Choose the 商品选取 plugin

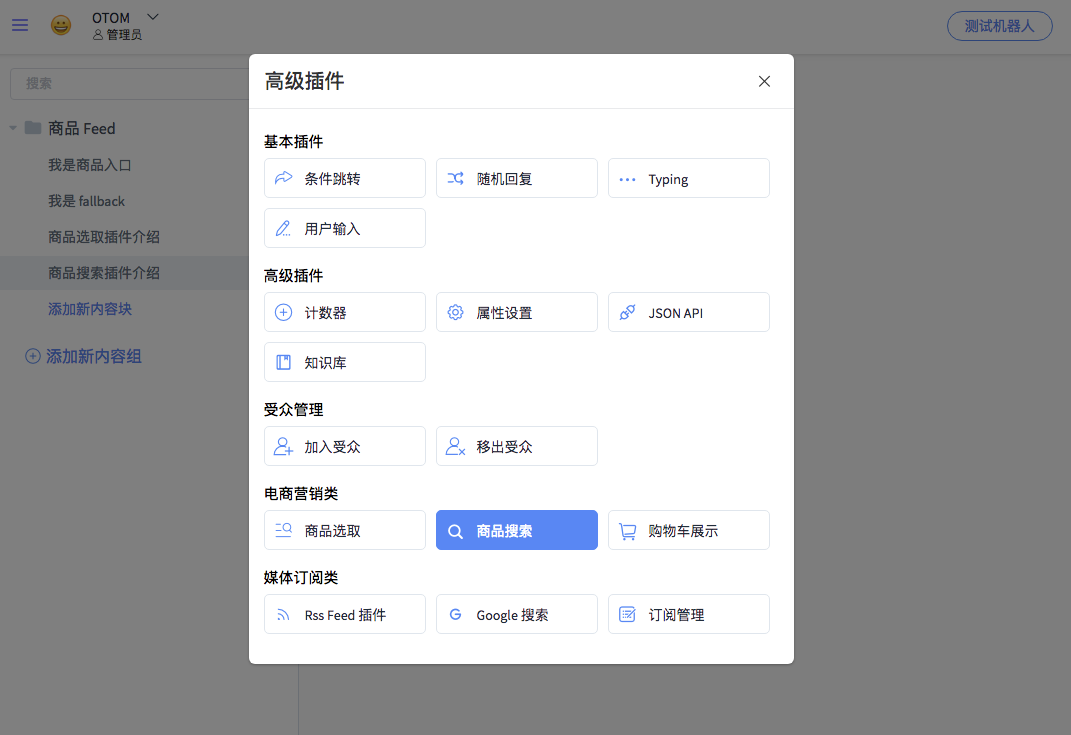[345, 530]
